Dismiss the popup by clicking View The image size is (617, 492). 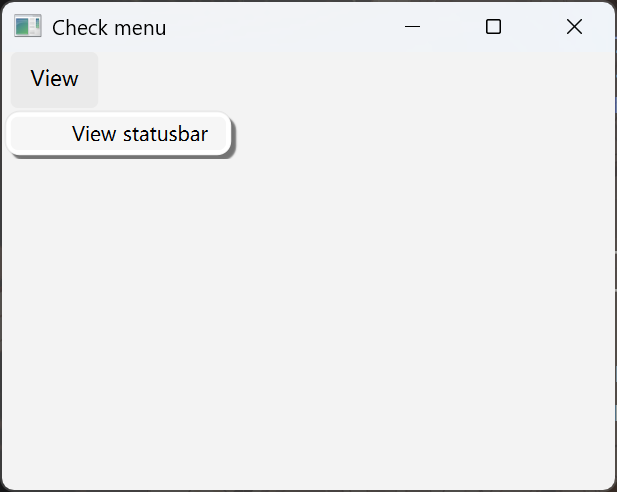[54, 79]
